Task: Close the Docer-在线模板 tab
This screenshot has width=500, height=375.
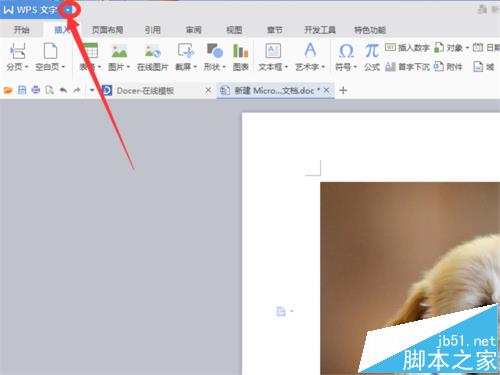Action: coord(208,90)
